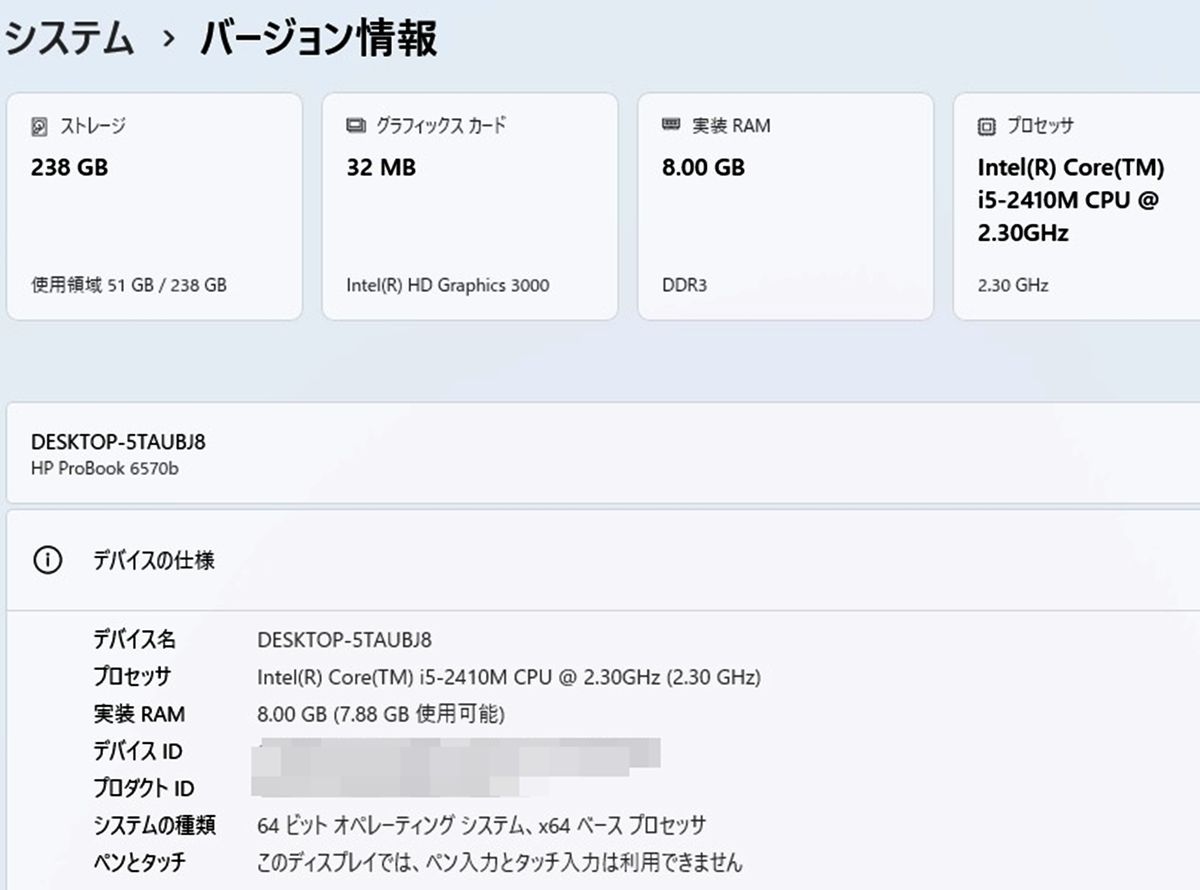Select the Intel(R) HD Graphics 3000 label
Viewport: 1200px width, 890px height.
[448, 285]
